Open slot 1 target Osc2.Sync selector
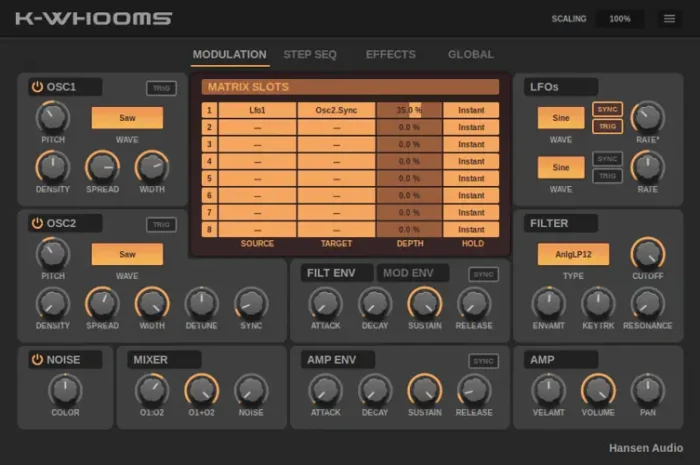The image size is (700, 465). 336,110
